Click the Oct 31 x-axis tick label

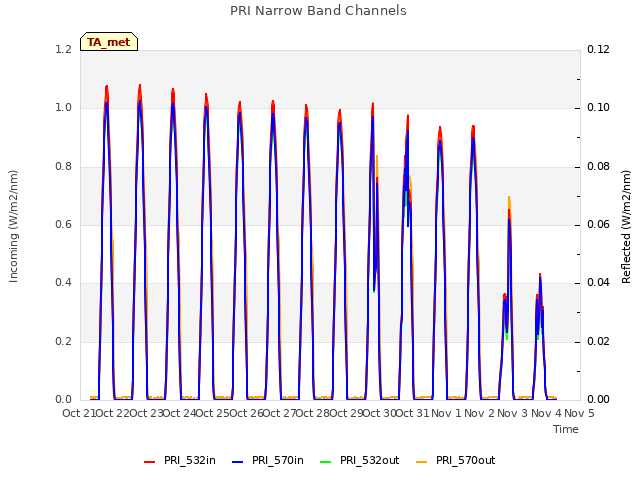[413, 413]
